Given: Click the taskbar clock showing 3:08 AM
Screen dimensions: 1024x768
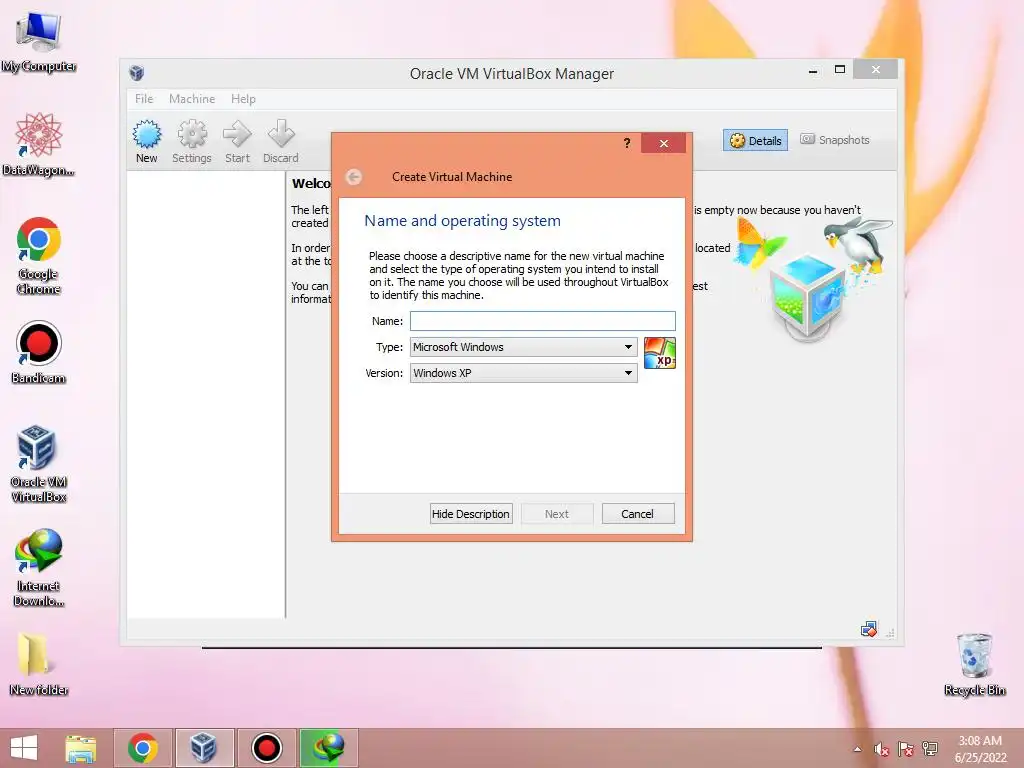Looking at the screenshot, I should (980, 749).
